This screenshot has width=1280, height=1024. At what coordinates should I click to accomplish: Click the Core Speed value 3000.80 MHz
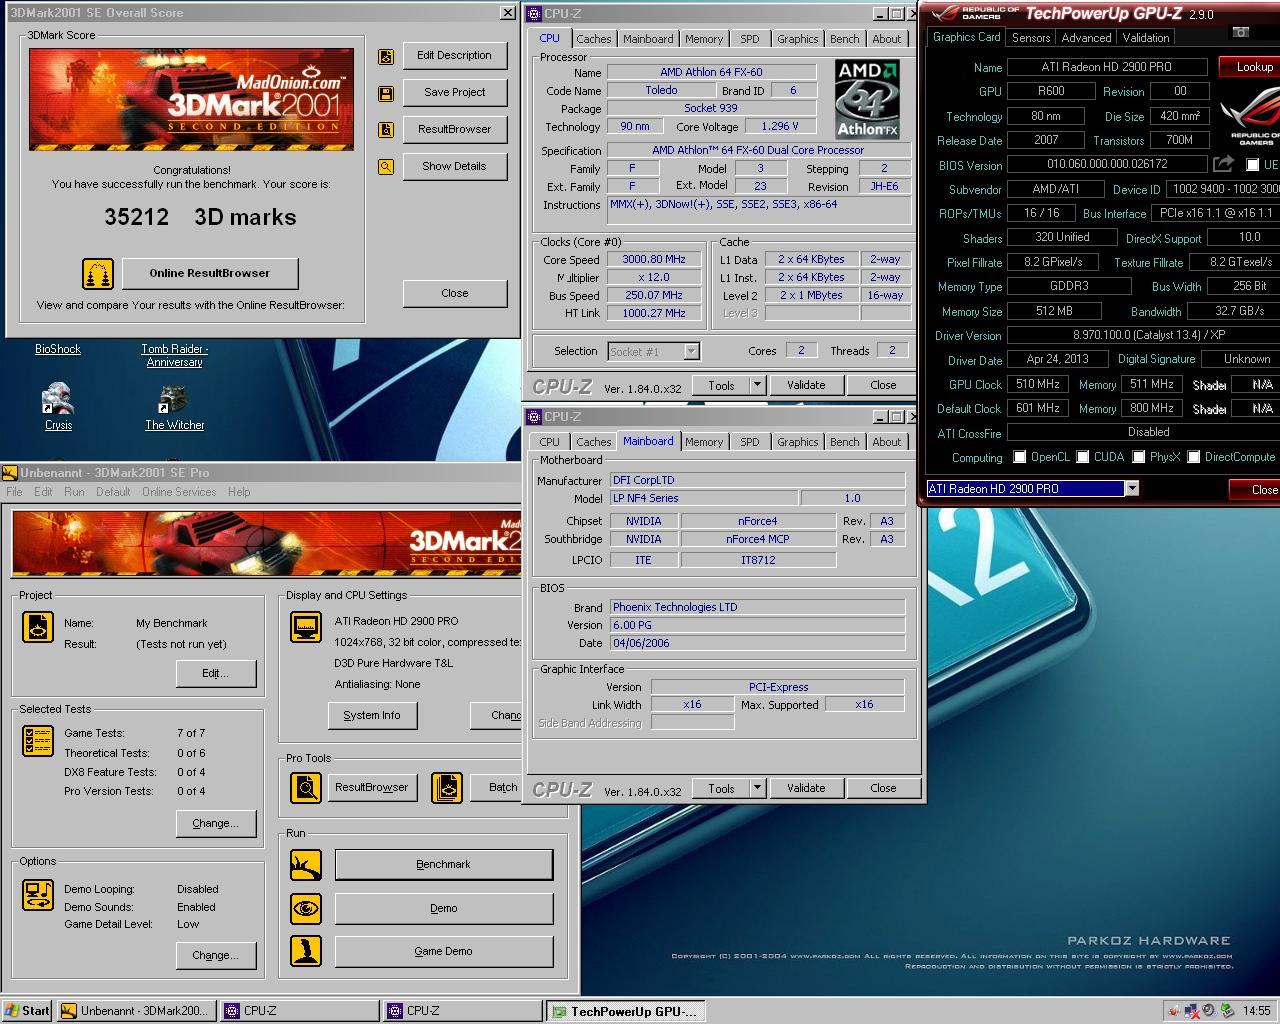[653, 260]
